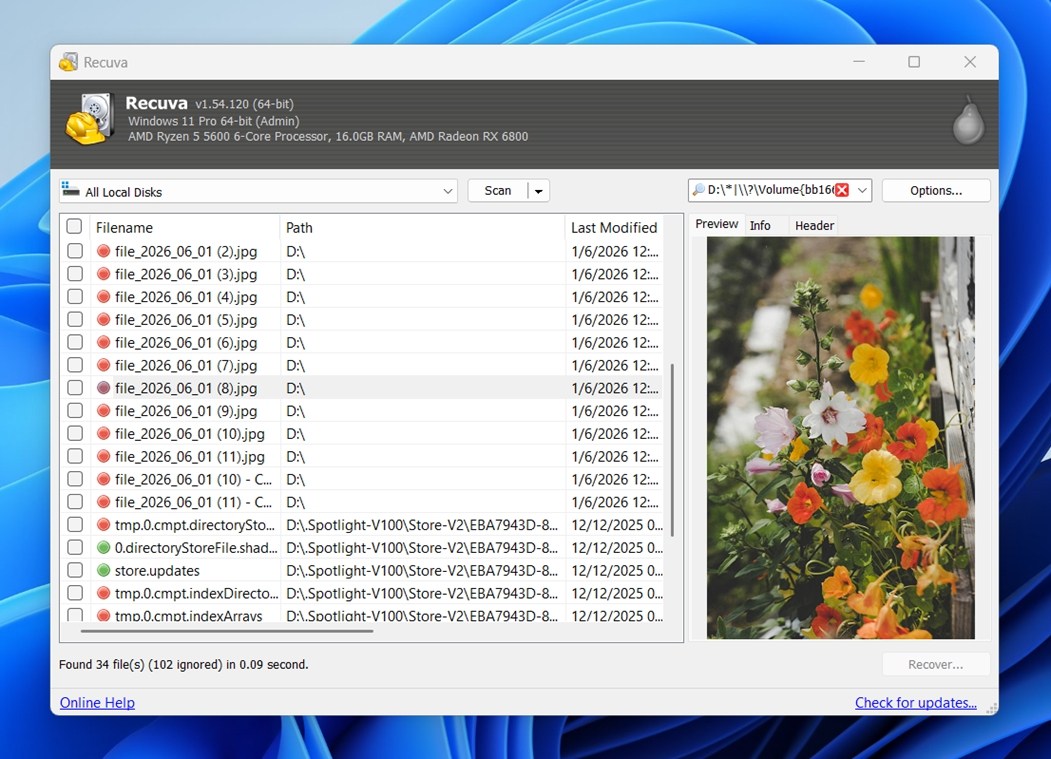
Task: Click the Options... button
Action: tap(936, 190)
